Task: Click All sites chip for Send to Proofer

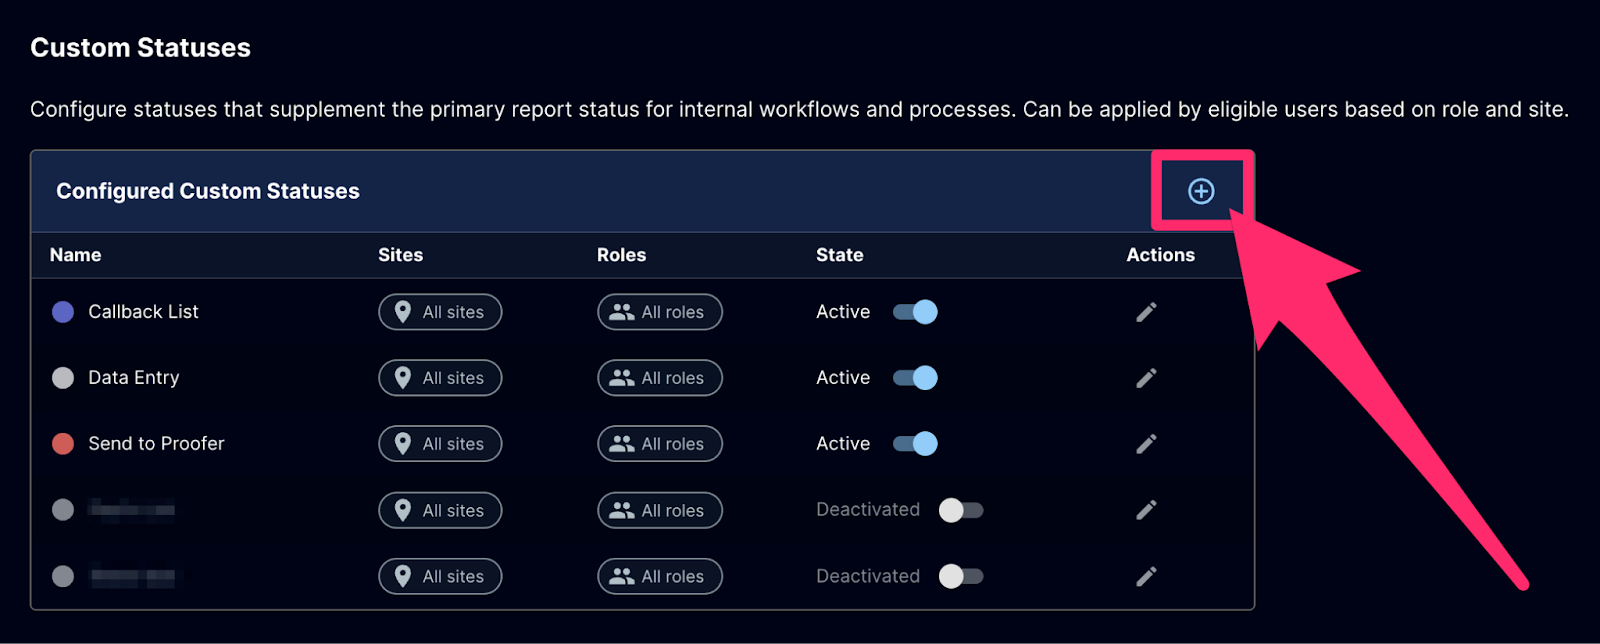Action: [440, 444]
